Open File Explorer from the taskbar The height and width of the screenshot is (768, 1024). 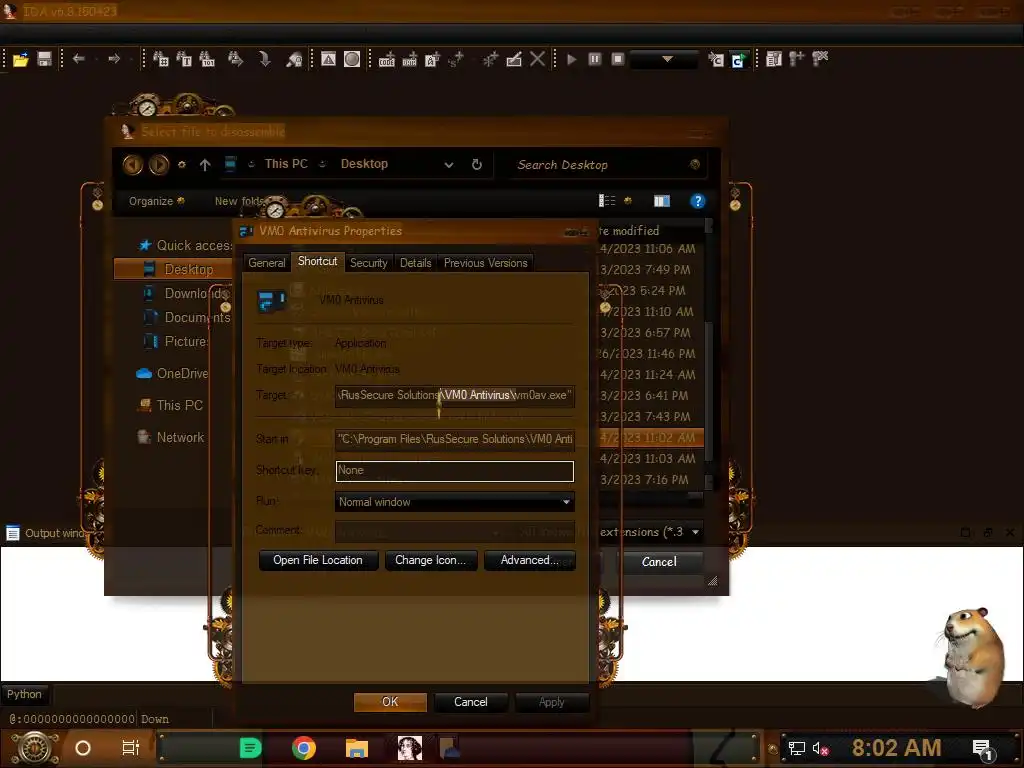[357, 748]
